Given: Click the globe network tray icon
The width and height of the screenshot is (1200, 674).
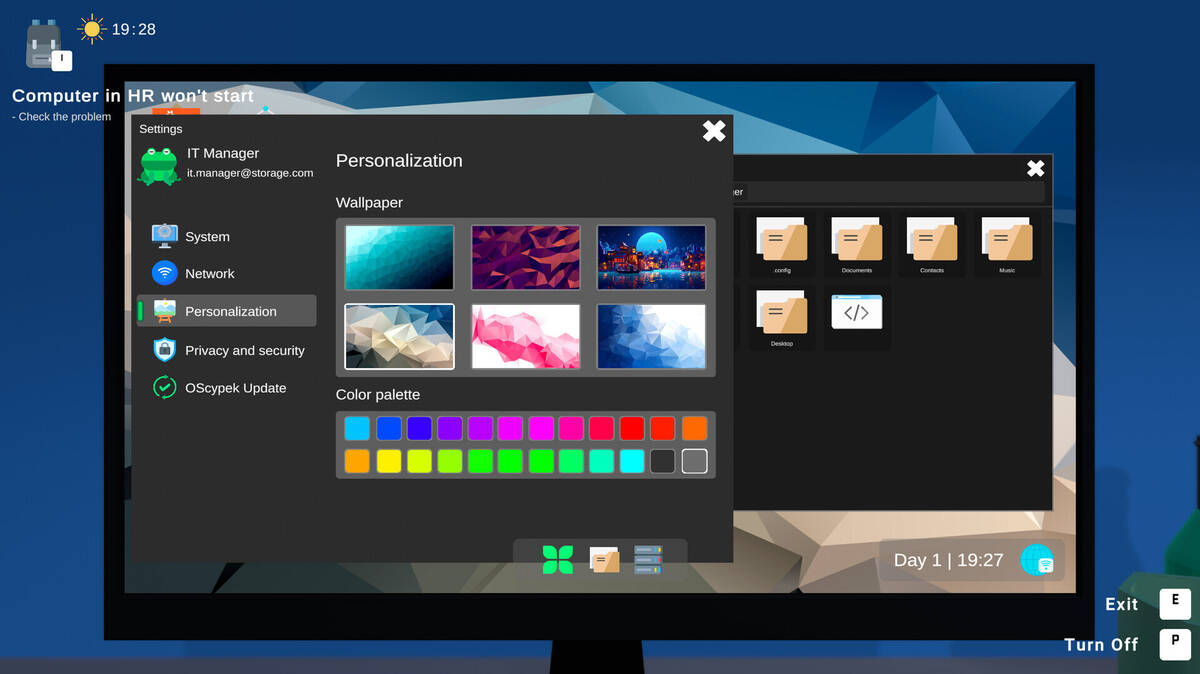Looking at the screenshot, I should 1037,560.
